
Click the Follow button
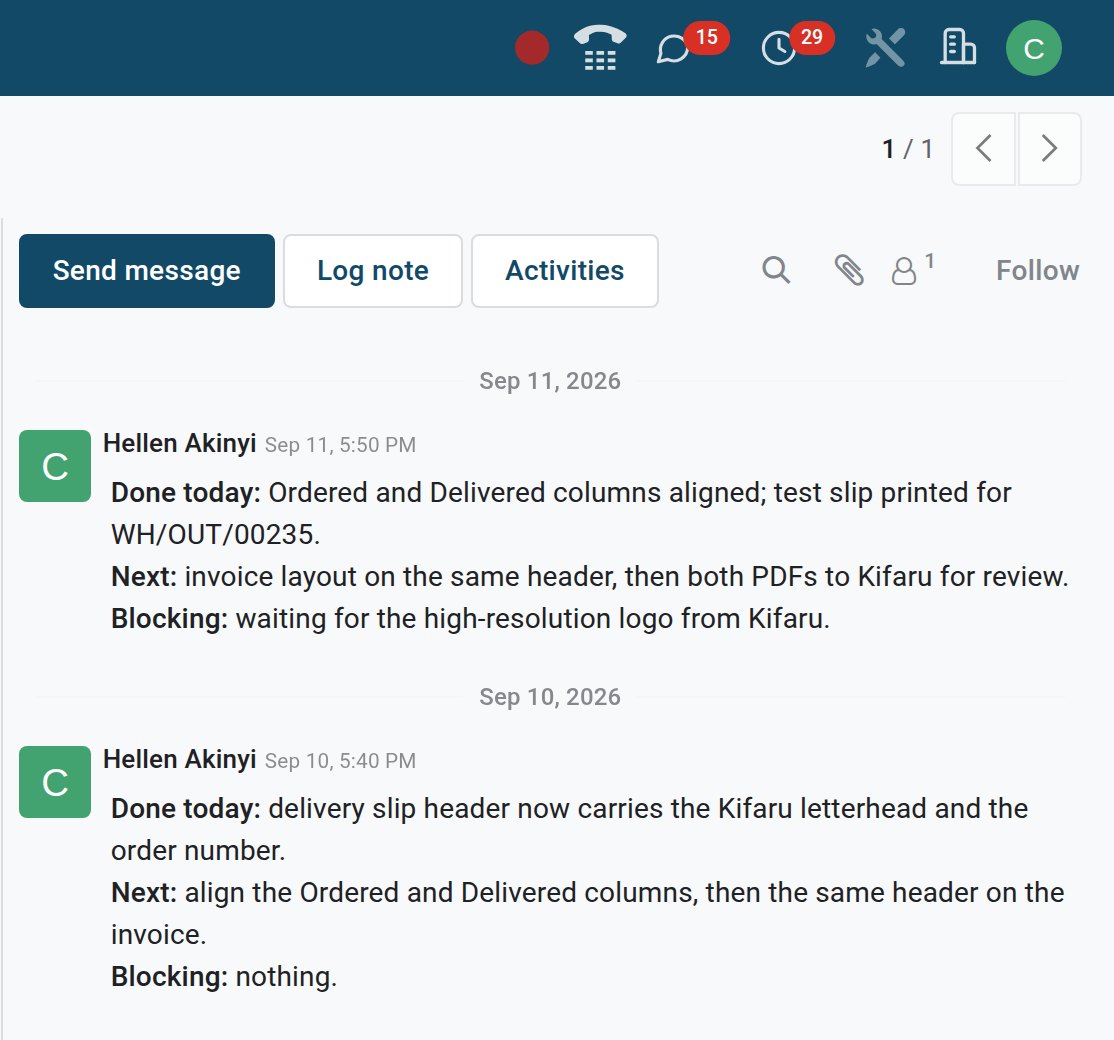1037,271
